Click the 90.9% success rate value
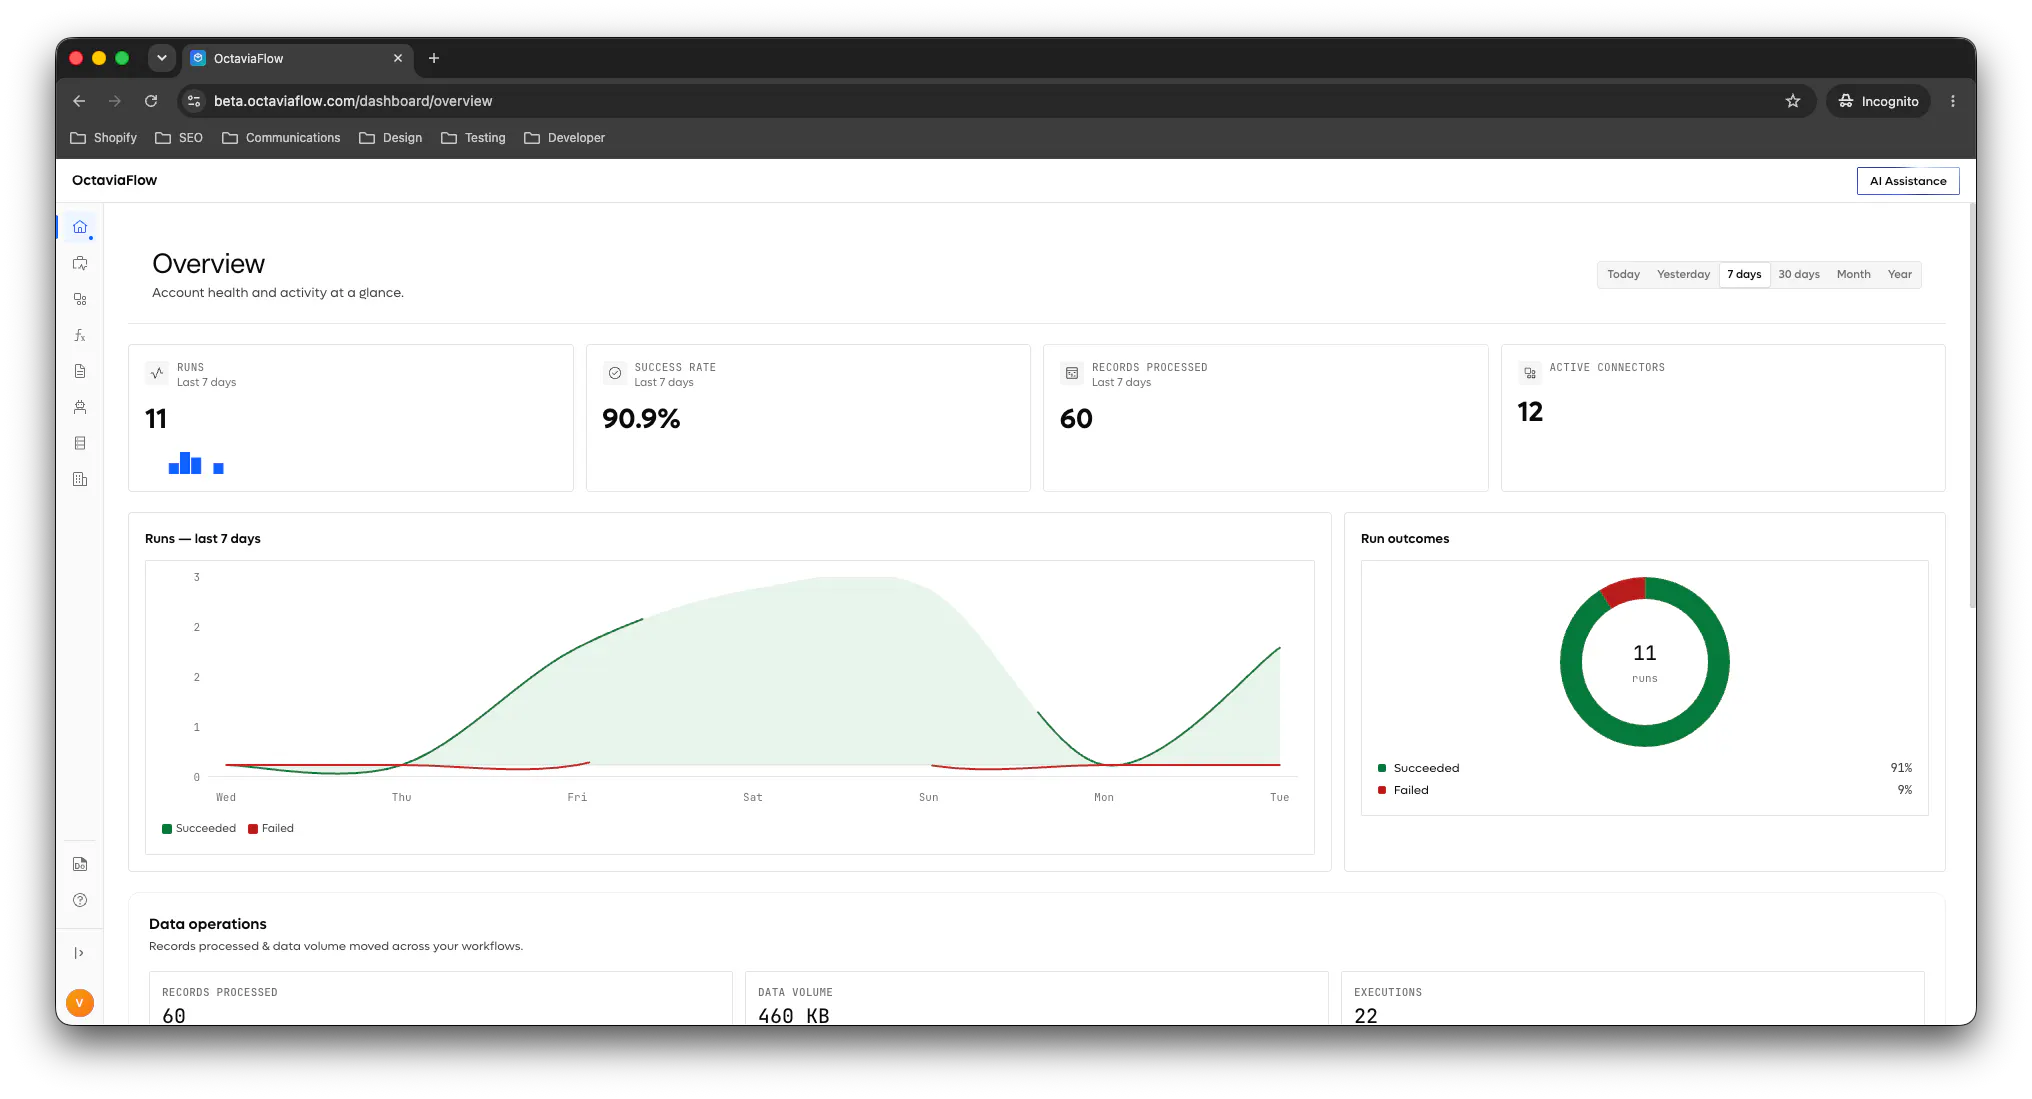This screenshot has width=2032, height=1099. click(x=641, y=419)
